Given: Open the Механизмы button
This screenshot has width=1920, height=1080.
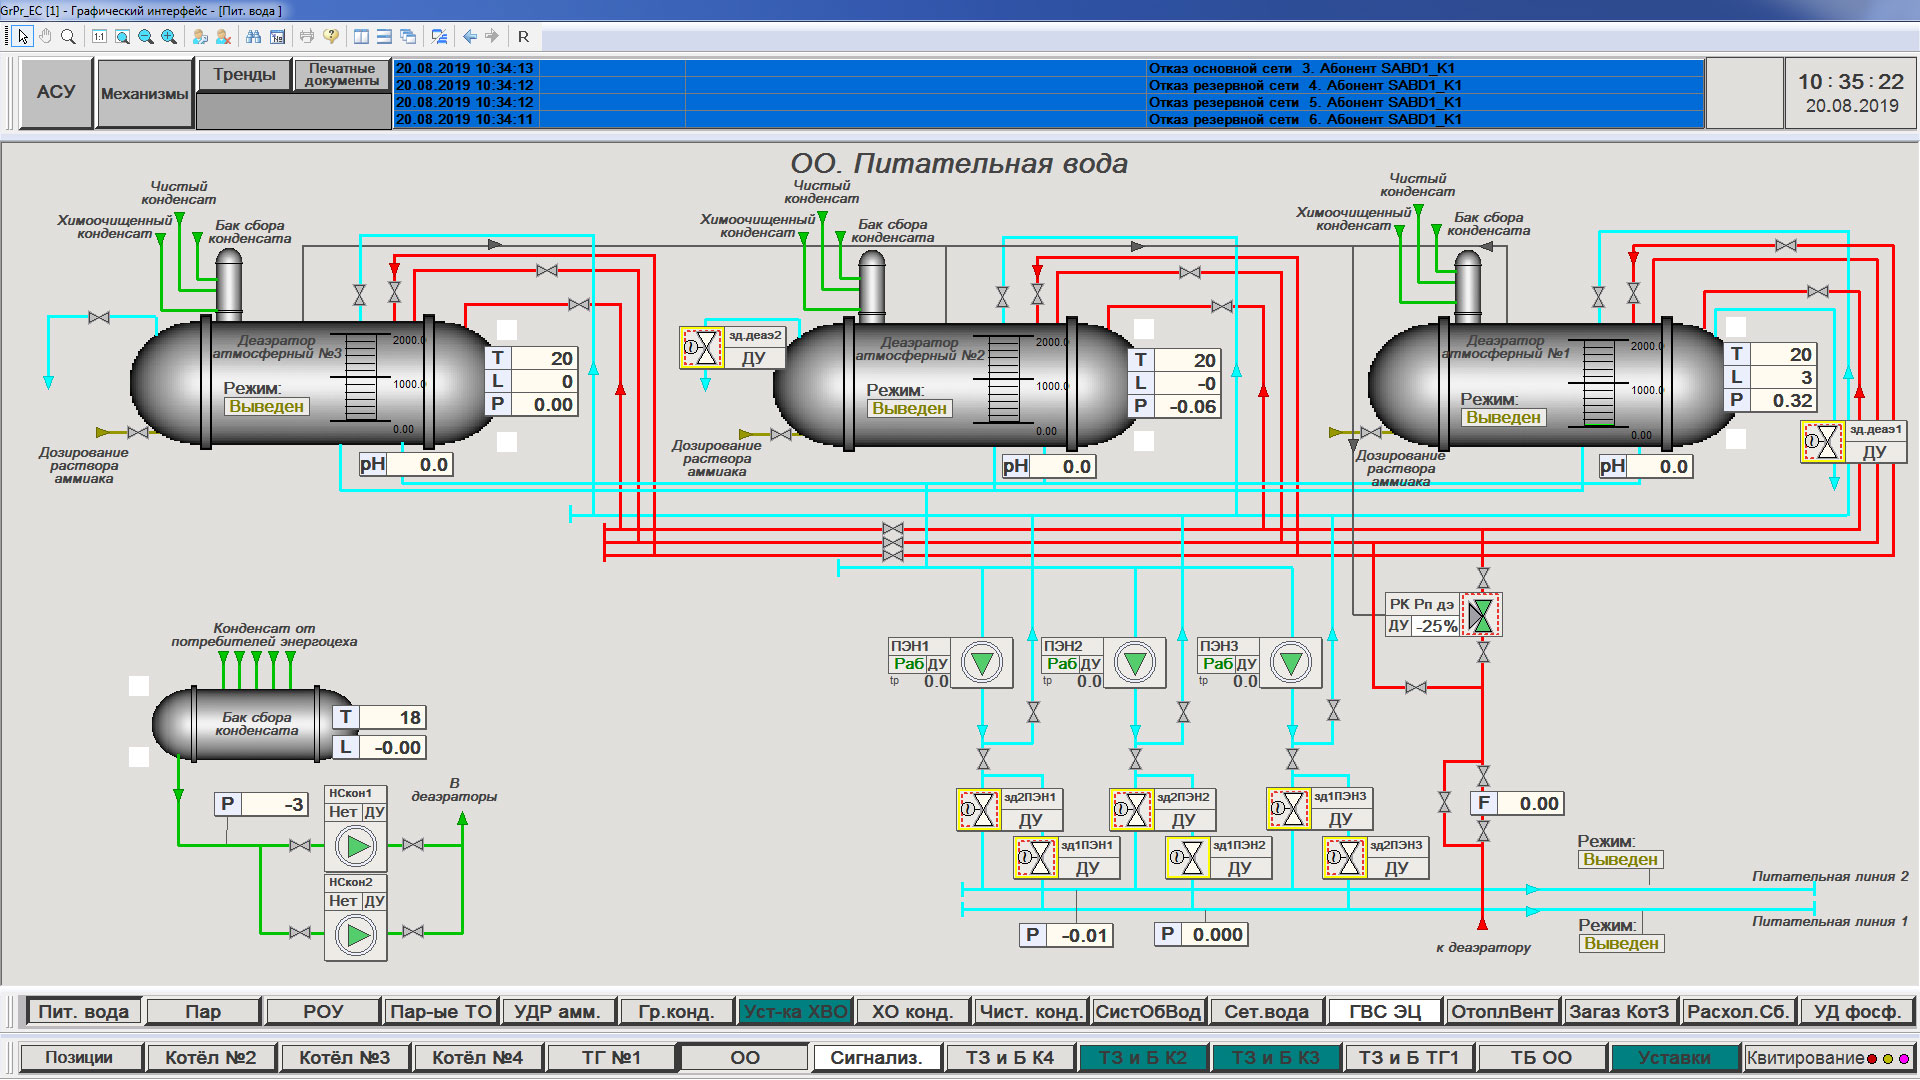Looking at the screenshot, I should [x=144, y=93].
